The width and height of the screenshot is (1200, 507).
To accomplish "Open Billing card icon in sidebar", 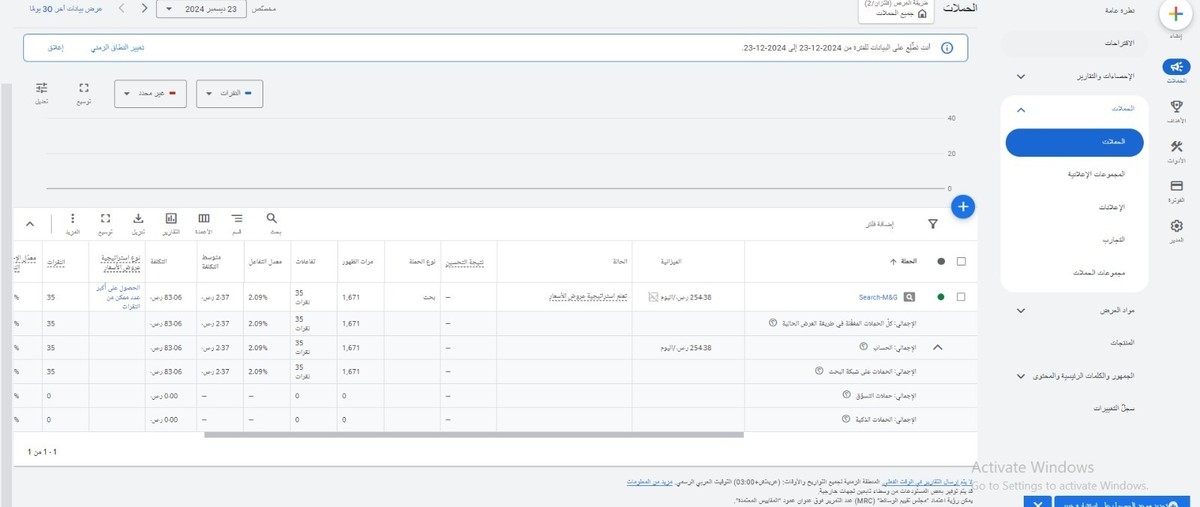I will click(1176, 186).
